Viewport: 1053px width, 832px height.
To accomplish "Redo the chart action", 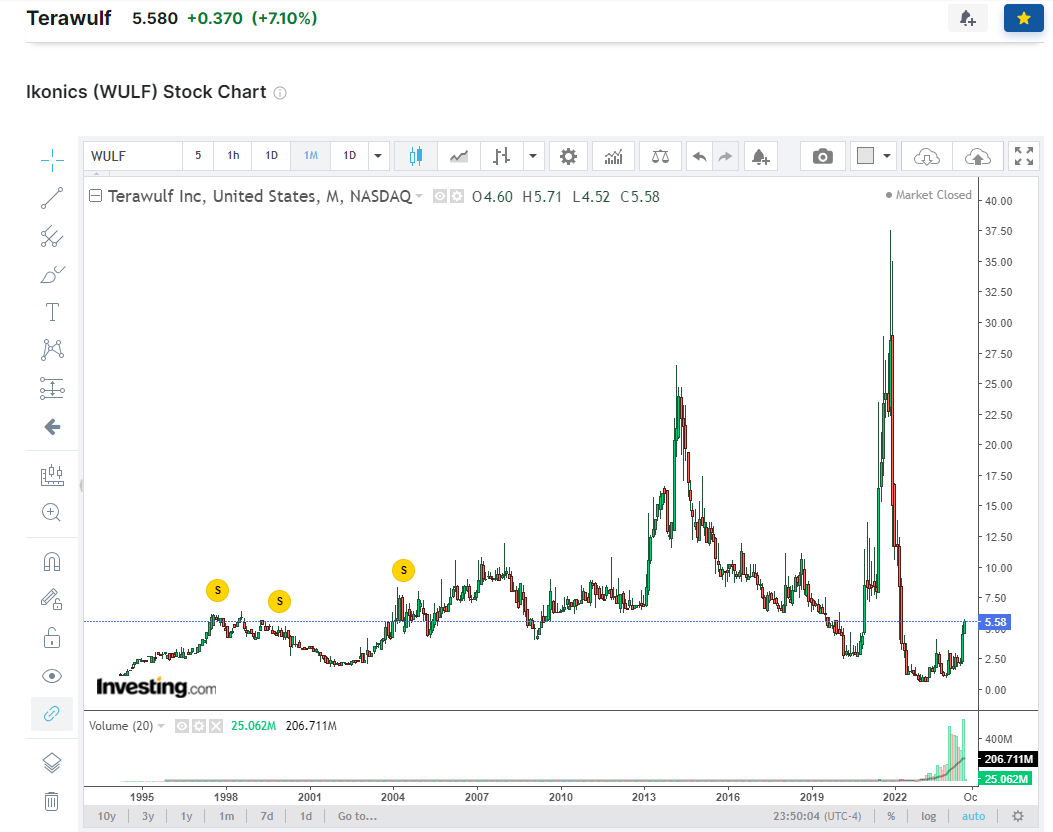I will click(725, 156).
